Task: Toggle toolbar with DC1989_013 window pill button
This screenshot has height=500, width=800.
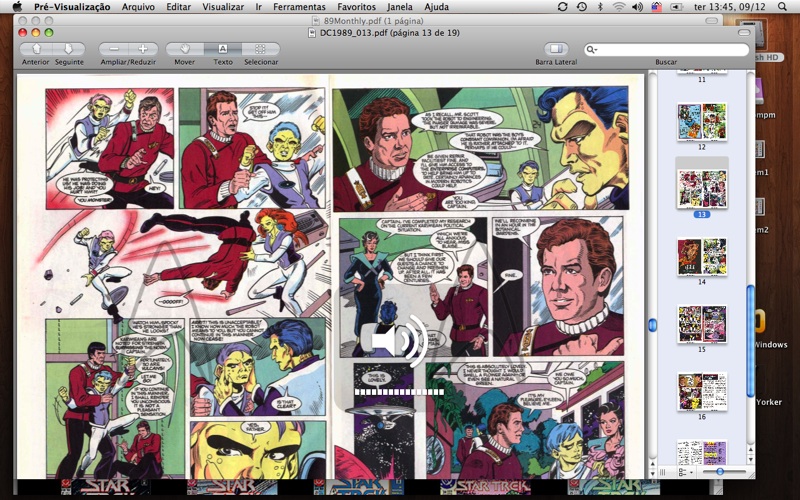Action: (x=744, y=33)
